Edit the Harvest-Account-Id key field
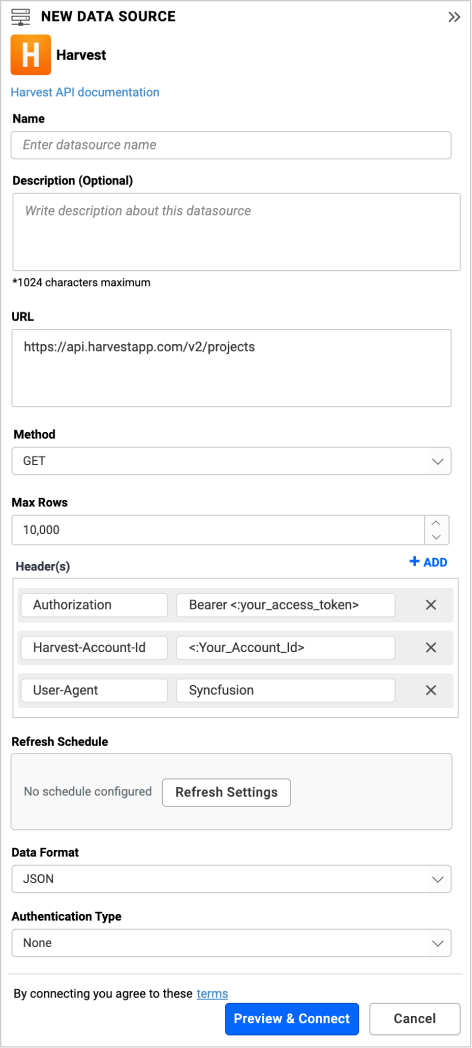The height and width of the screenshot is (1048, 472). pyautogui.click(x=94, y=648)
